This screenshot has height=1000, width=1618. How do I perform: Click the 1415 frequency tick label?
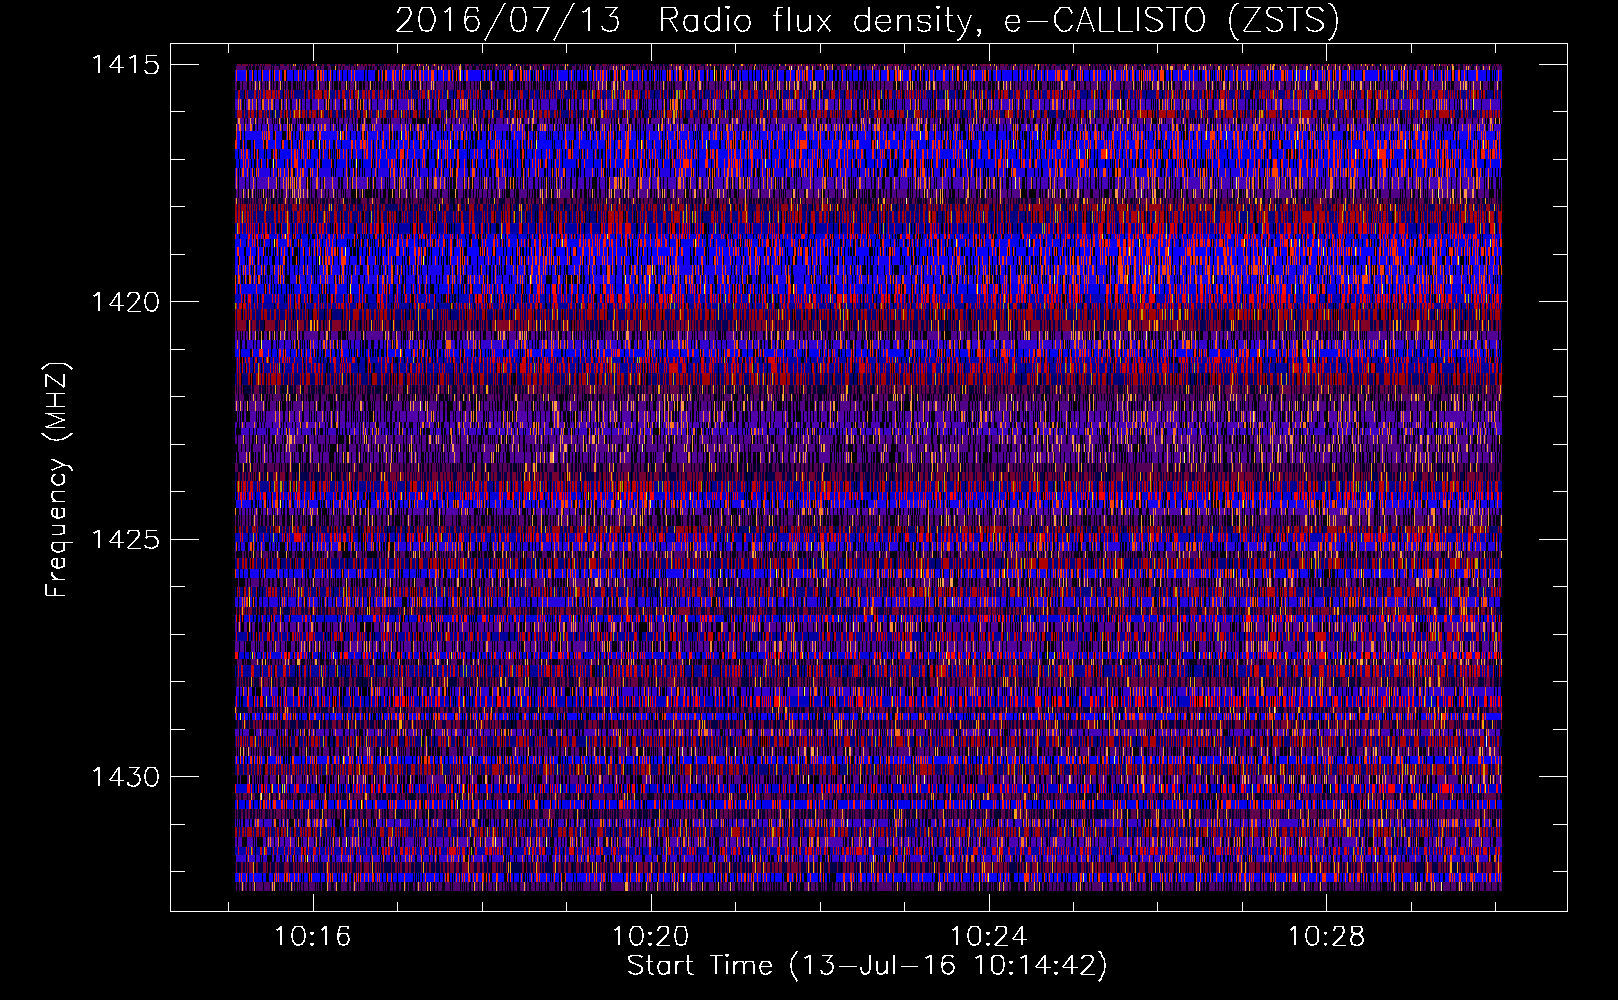(125, 65)
